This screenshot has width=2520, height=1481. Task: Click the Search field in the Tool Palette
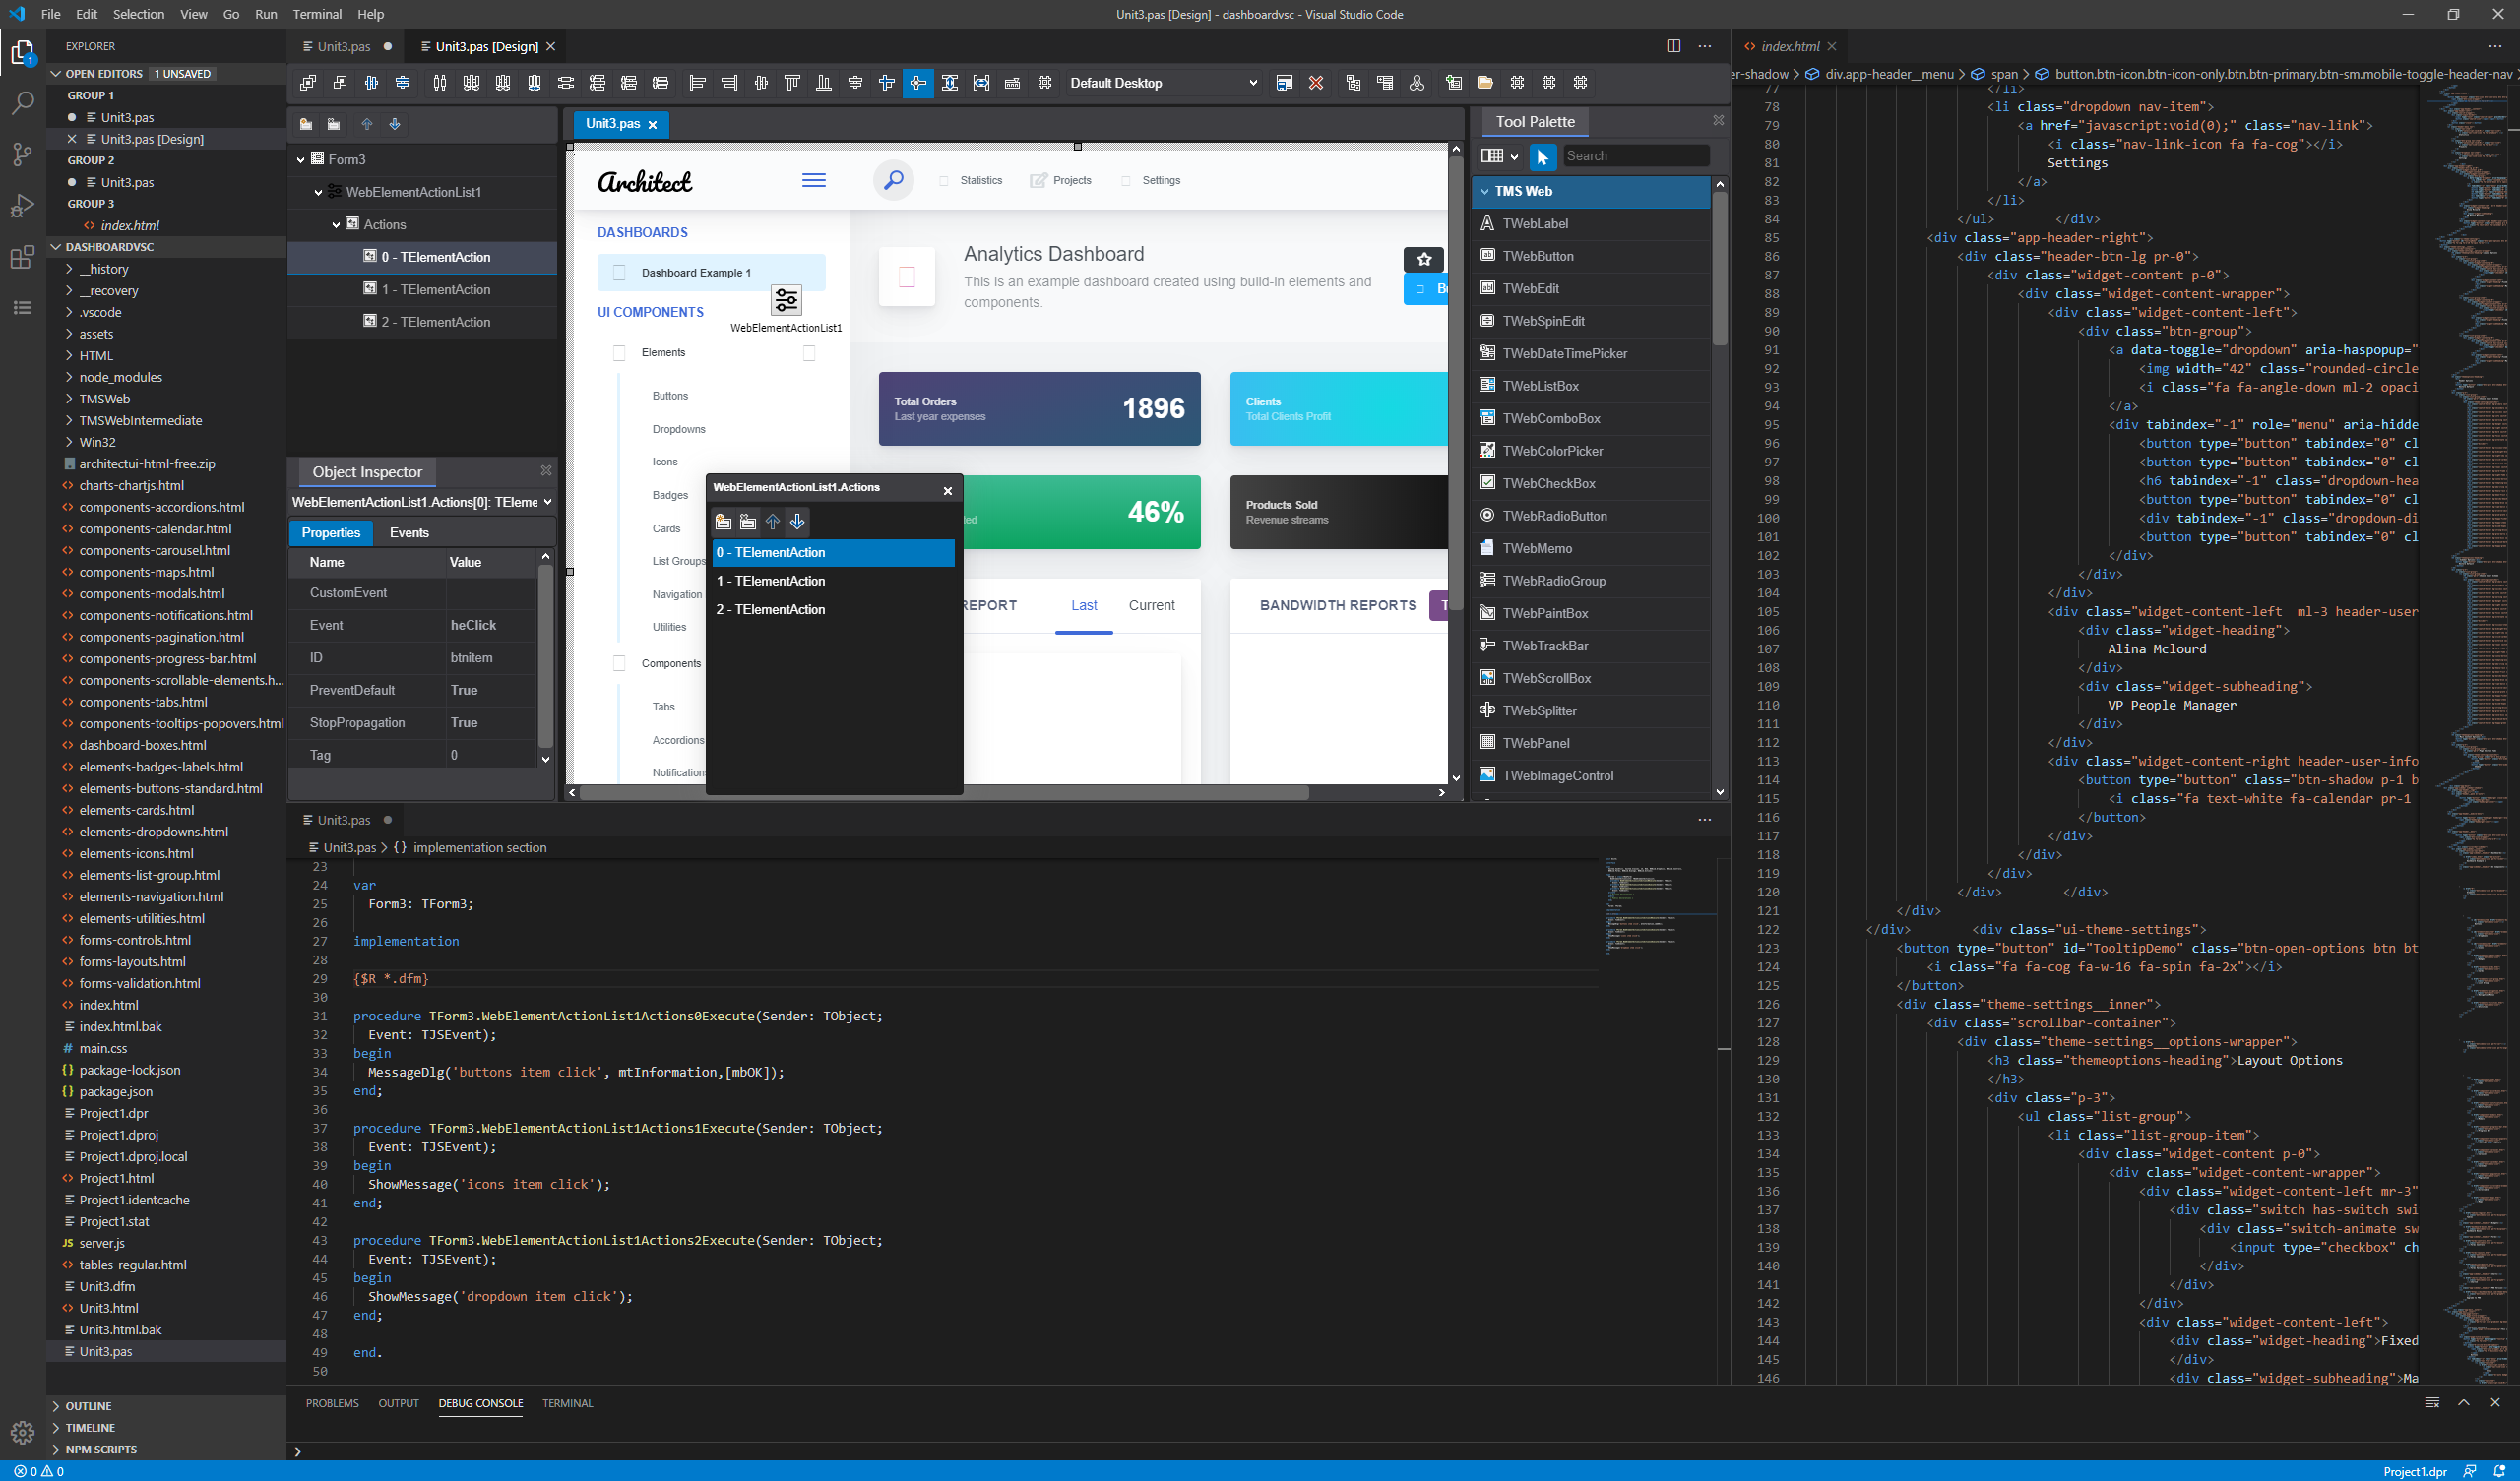coord(1637,156)
